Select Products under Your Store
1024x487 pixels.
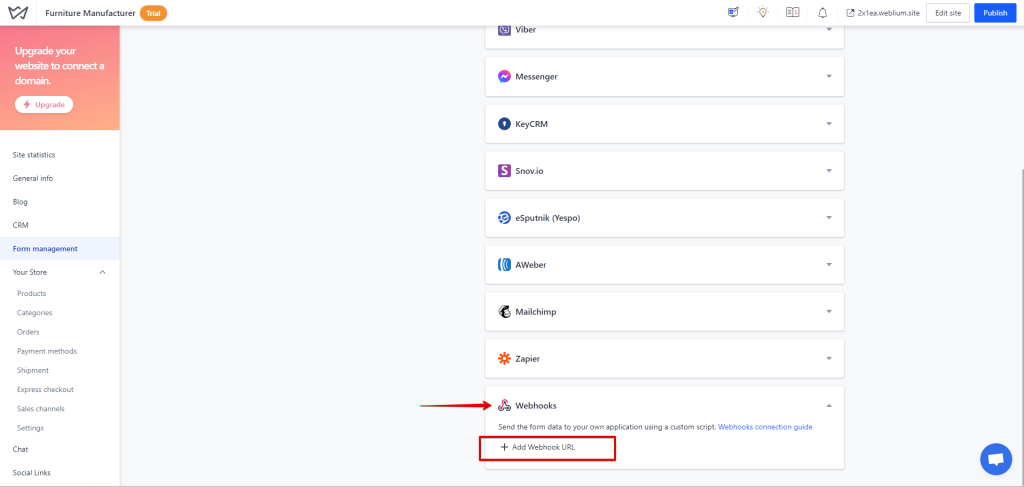[x=32, y=293]
